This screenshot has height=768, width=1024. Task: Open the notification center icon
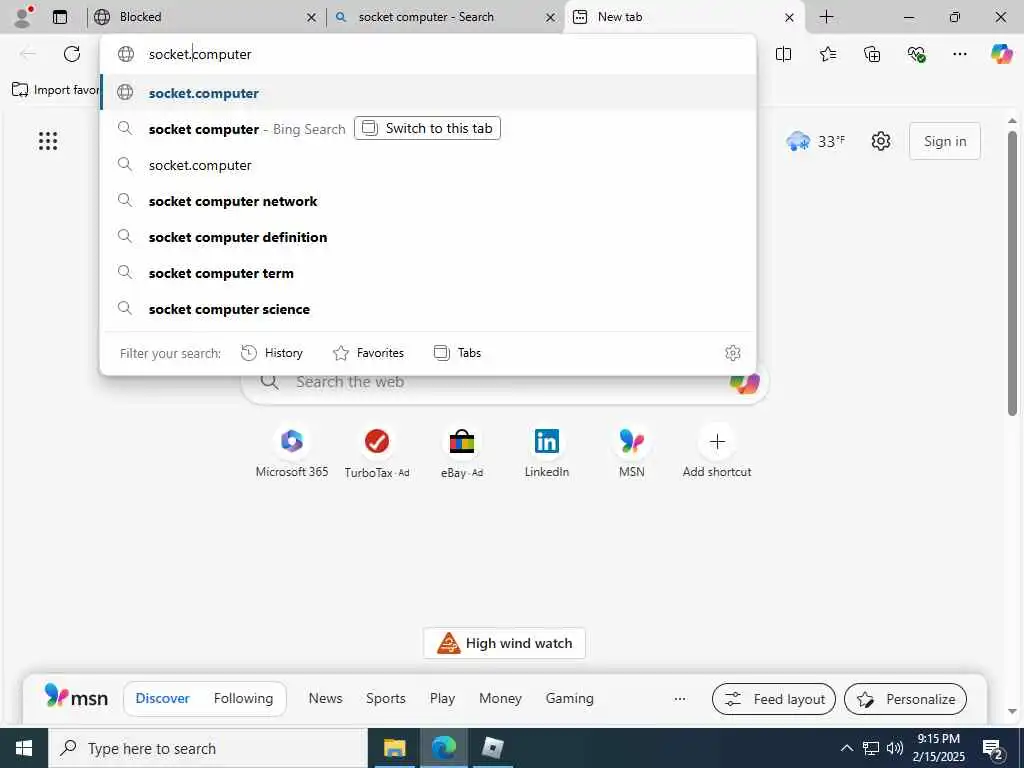click(993, 748)
